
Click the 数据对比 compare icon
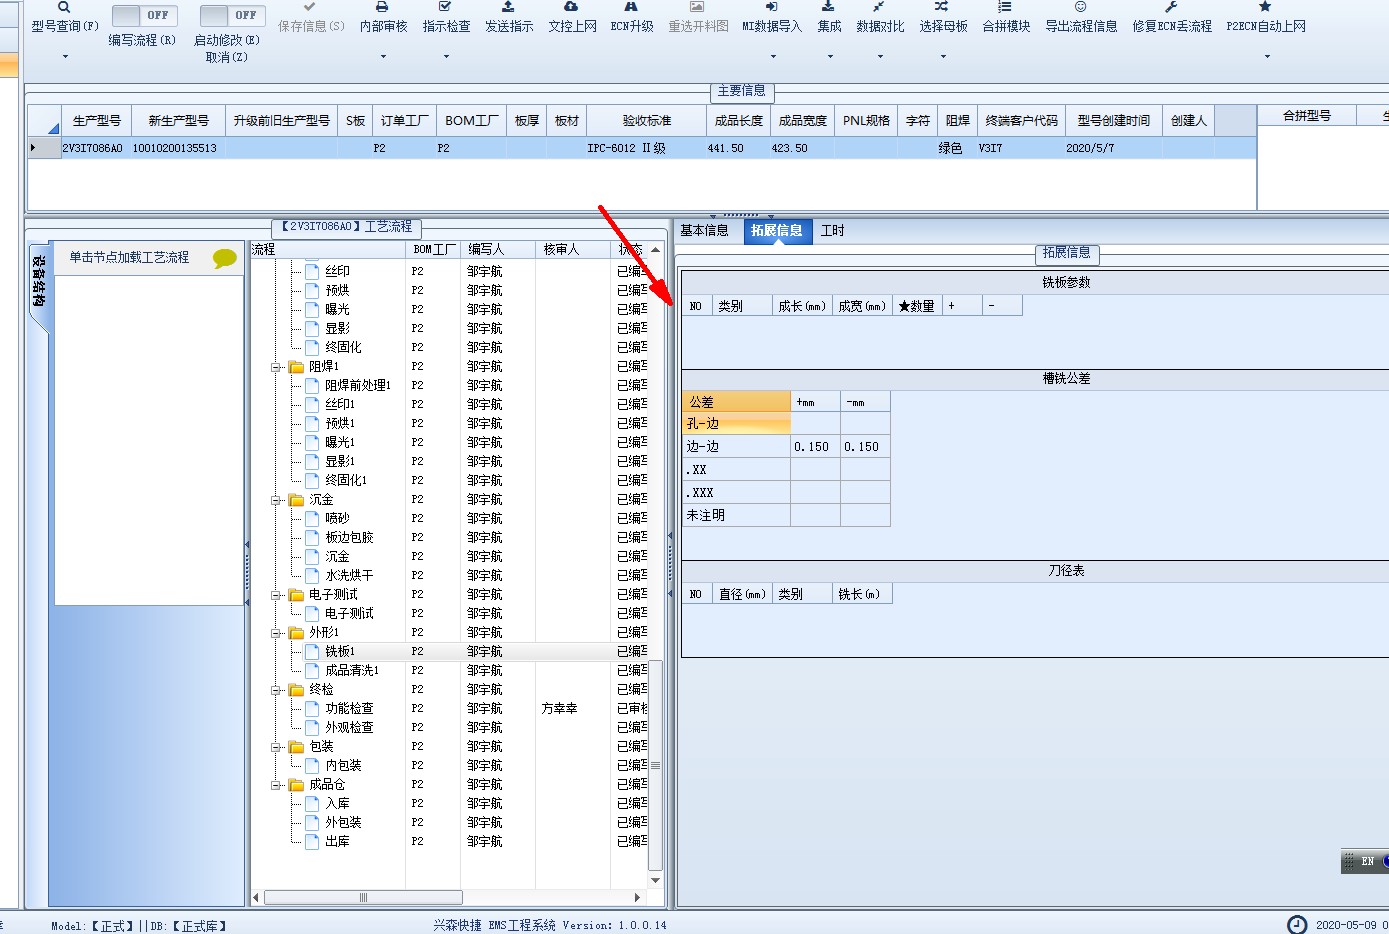(x=879, y=7)
